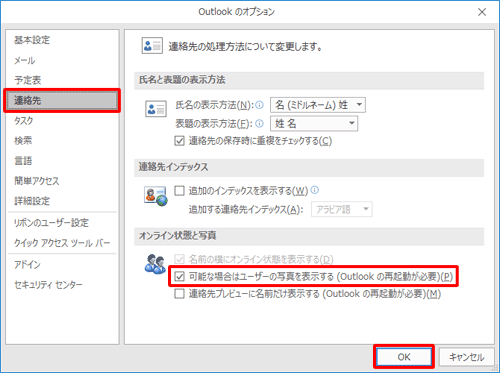Toggle 名前の横にオンライン状態を表示する checkbox
This screenshot has height=373, width=500.
tap(179, 259)
